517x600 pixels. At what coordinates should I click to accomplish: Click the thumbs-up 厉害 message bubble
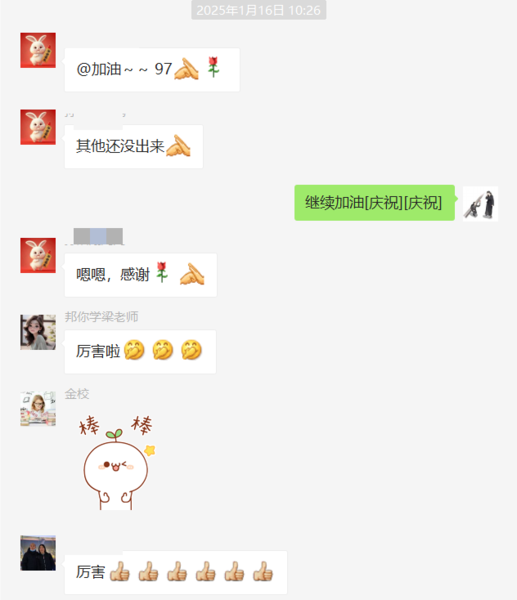click(x=176, y=572)
